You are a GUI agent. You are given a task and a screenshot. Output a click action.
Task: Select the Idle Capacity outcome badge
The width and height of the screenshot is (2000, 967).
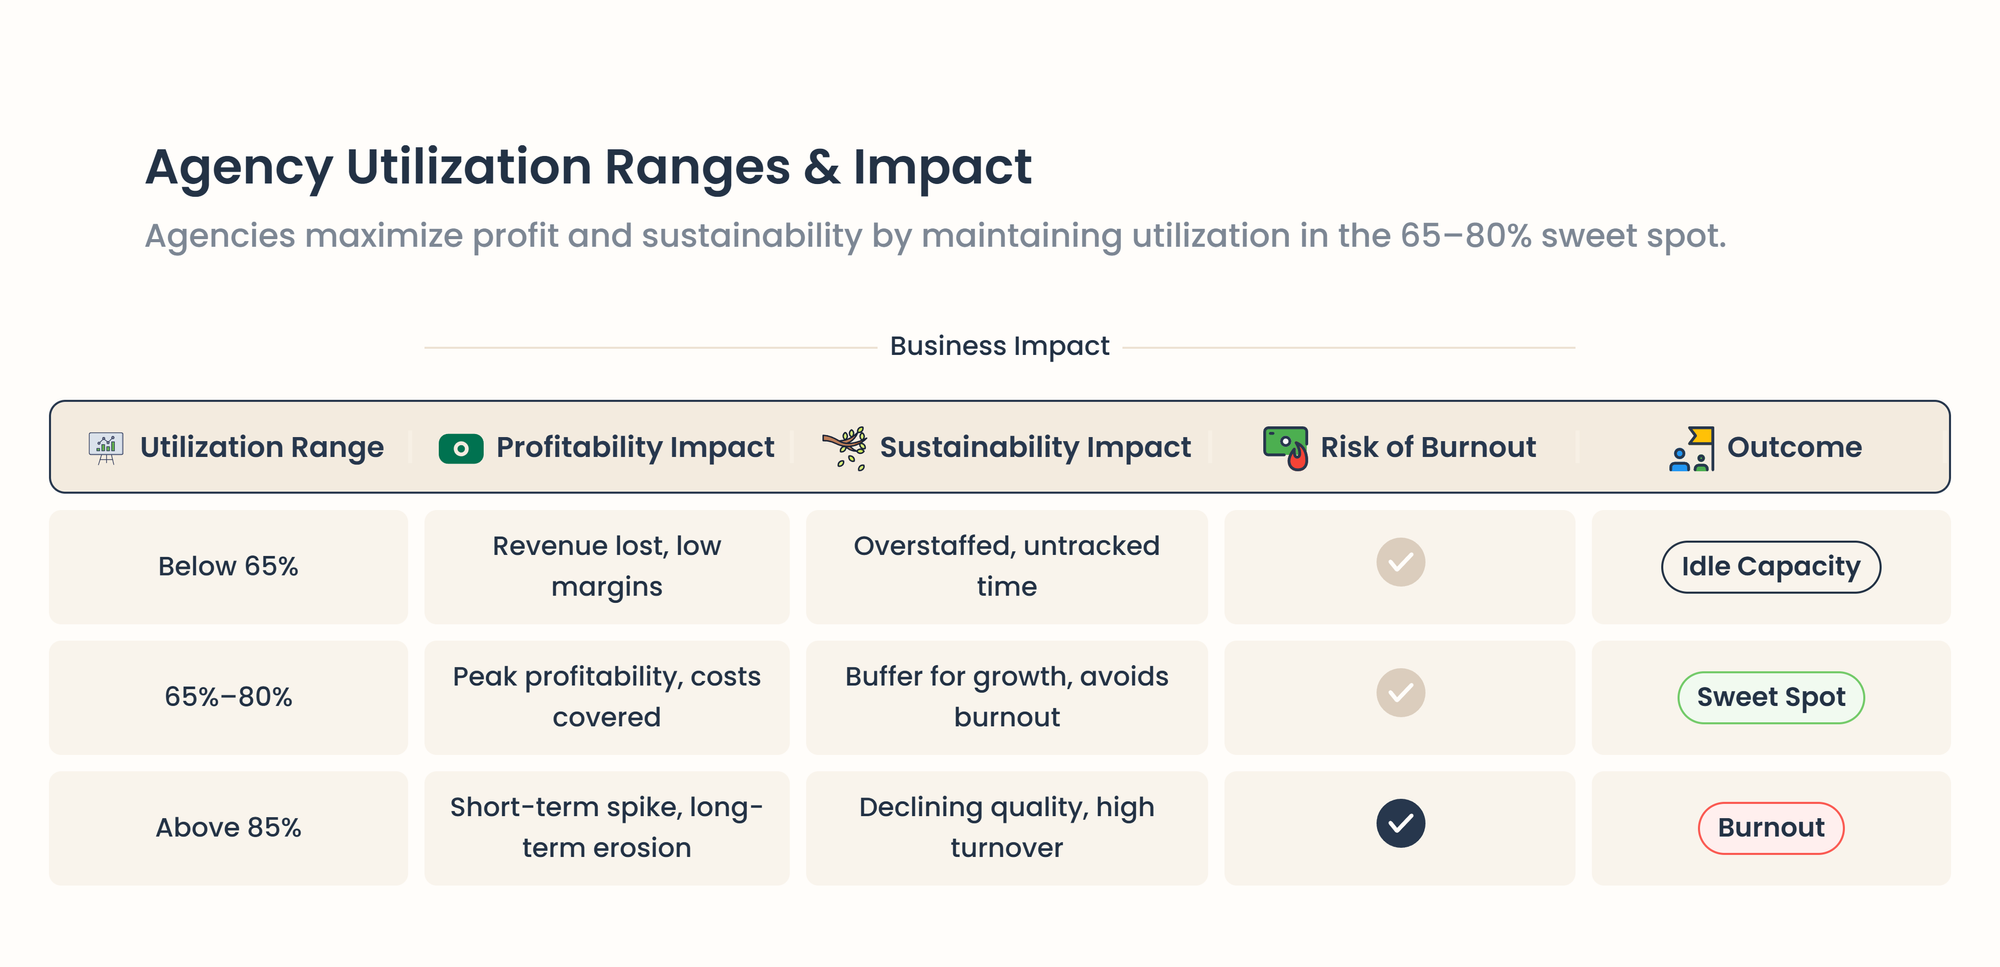point(1770,567)
